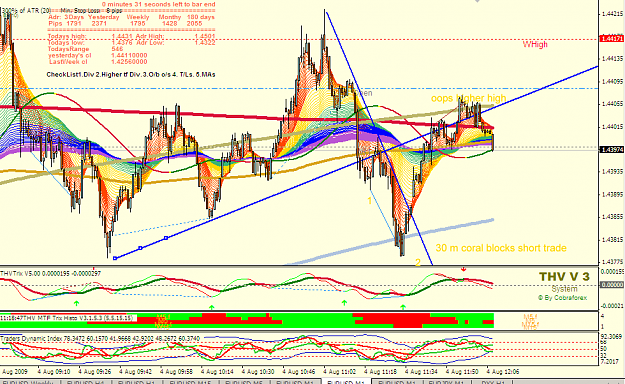The height and width of the screenshot is (384, 625).
Task: Click the '© By Cobraforex' credit text
Action: [x=562, y=297]
